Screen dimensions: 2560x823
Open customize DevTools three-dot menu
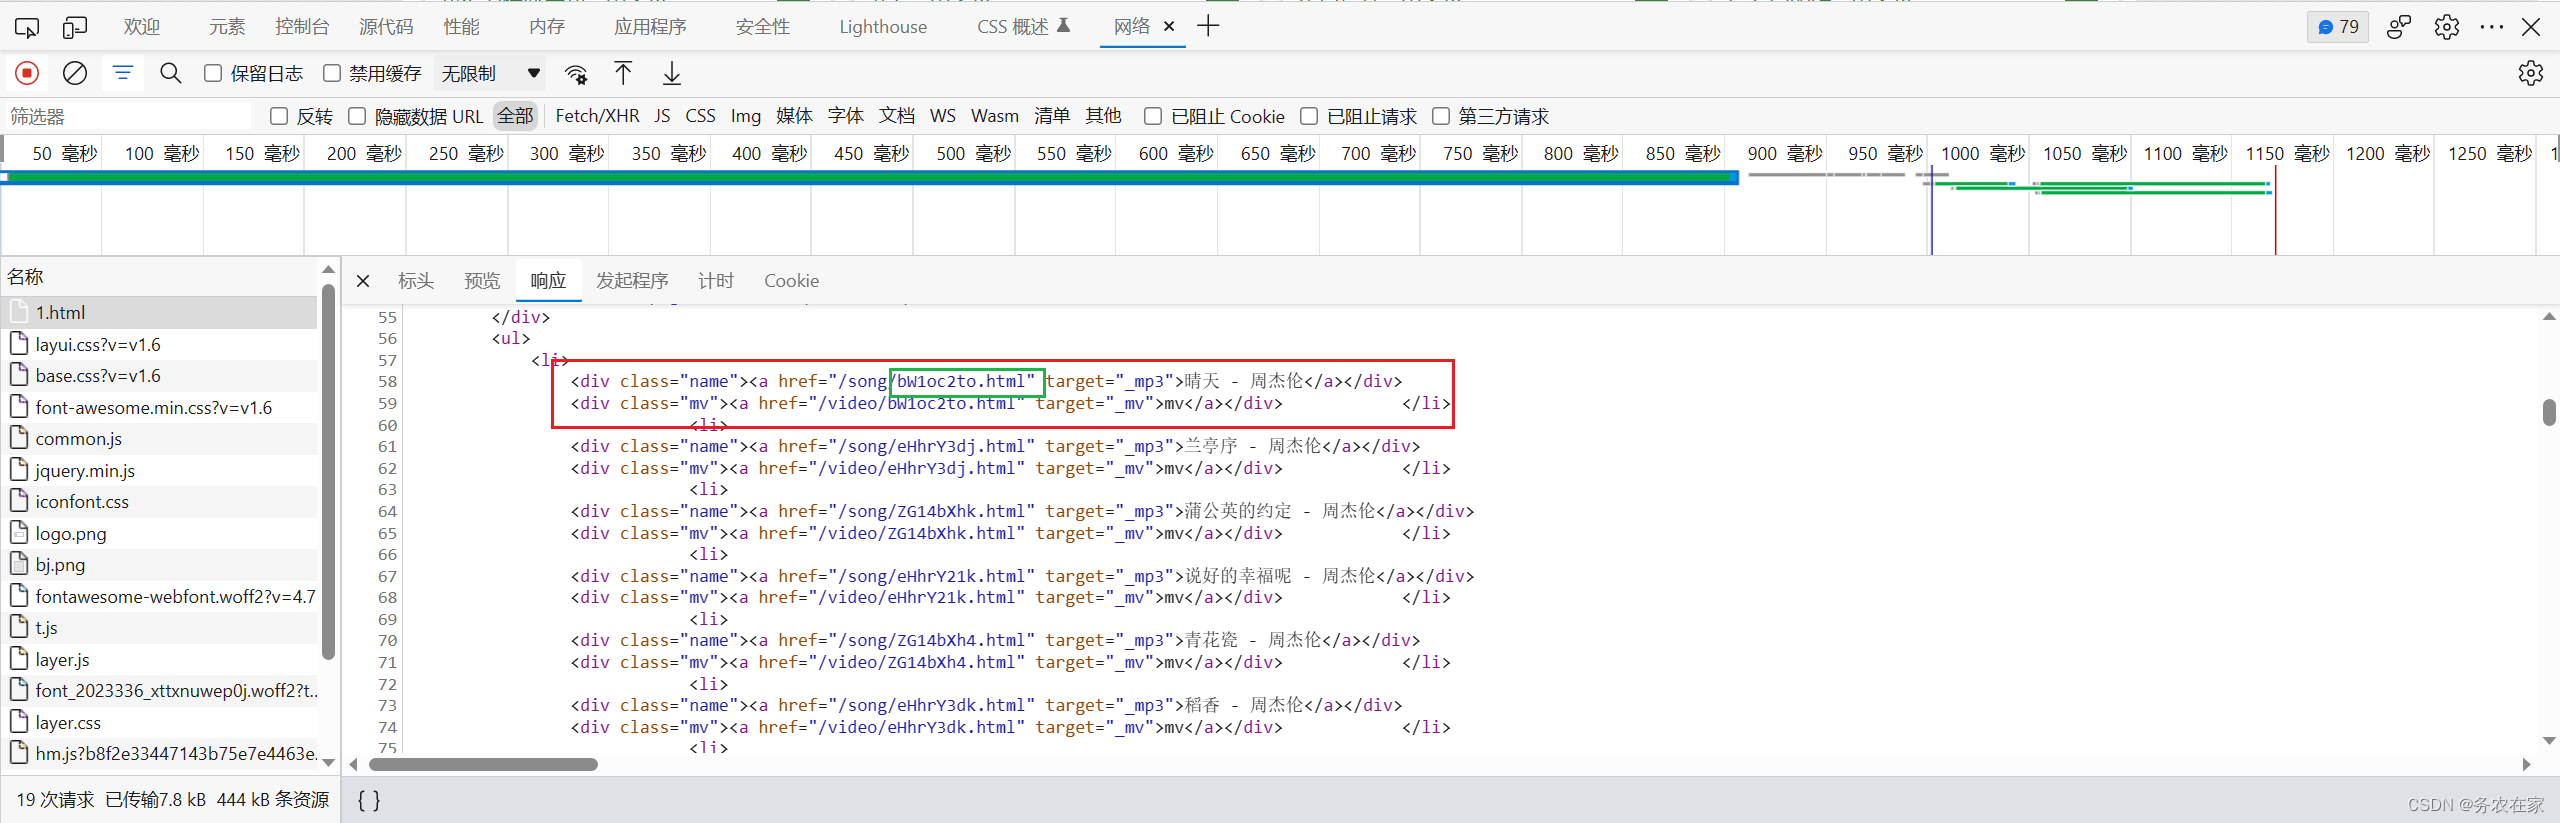pyautogui.click(x=2492, y=27)
